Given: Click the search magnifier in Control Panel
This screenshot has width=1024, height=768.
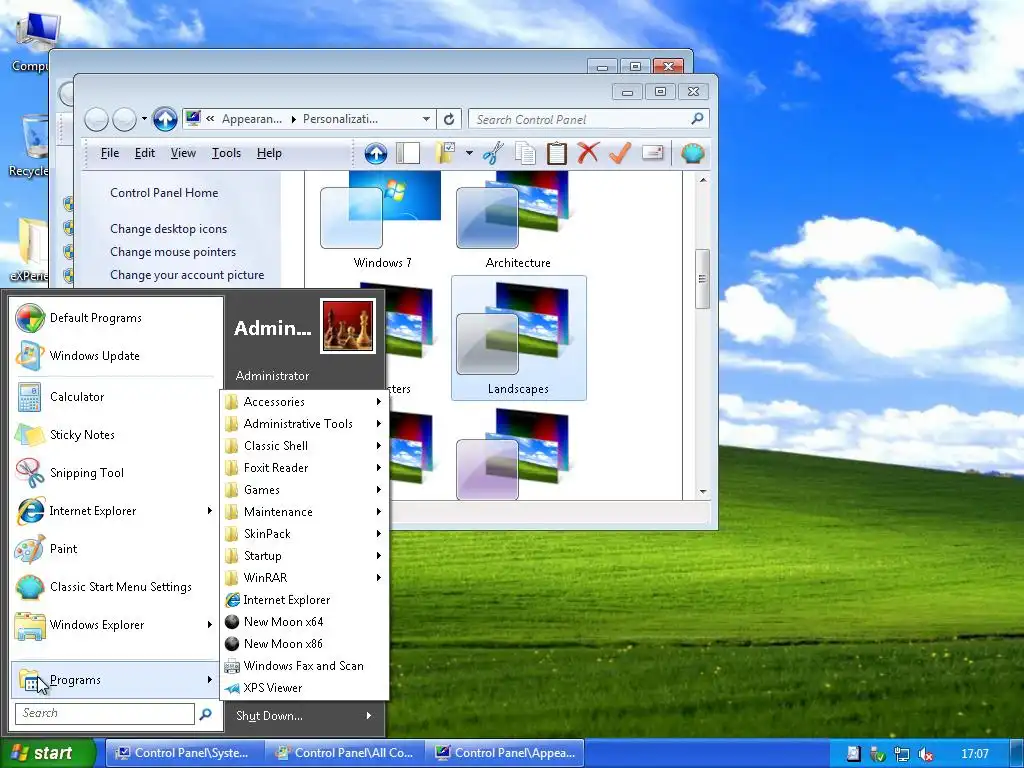Looking at the screenshot, I should pyautogui.click(x=697, y=119).
